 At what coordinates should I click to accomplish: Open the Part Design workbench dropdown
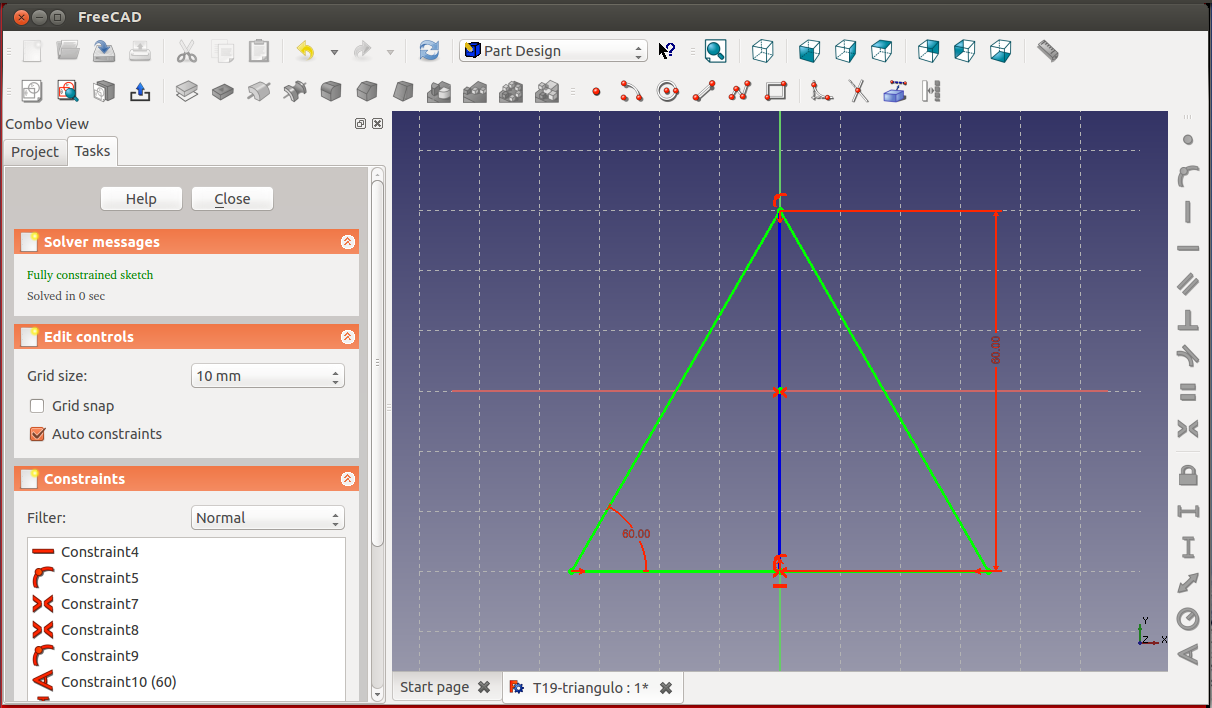(x=553, y=51)
